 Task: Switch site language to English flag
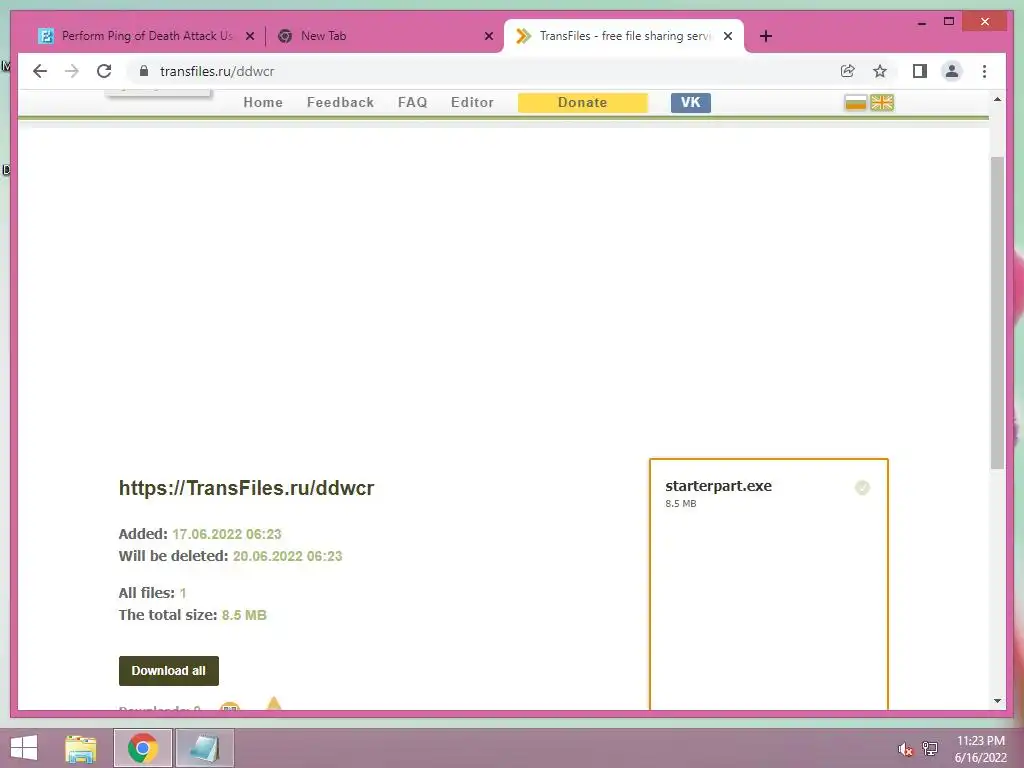[x=882, y=103]
